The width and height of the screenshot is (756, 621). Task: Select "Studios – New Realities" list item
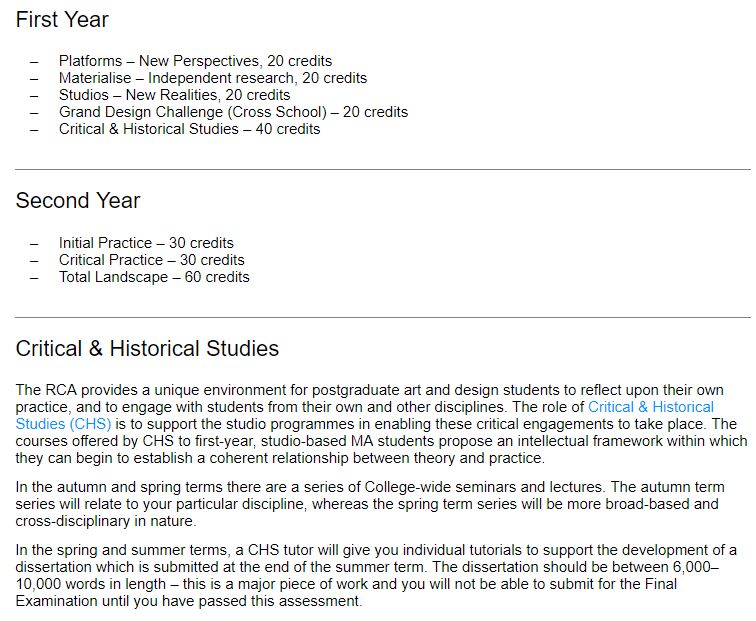click(174, 95)
